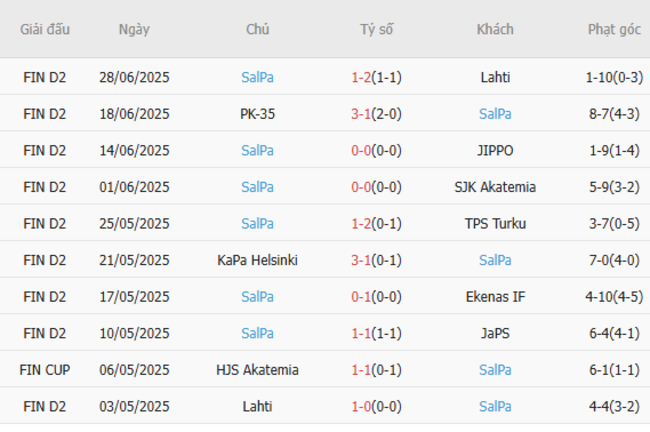
Task: Open PK-35 team link
Action: coord(257,113)
